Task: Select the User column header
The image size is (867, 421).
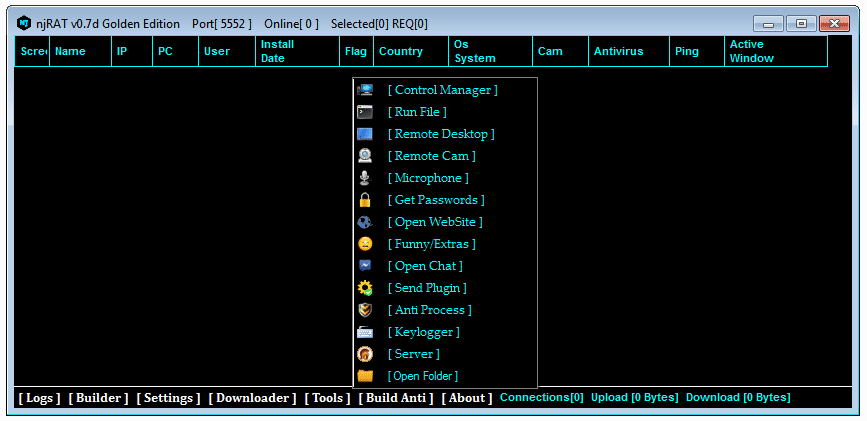Action: click(x=227, y=51)
